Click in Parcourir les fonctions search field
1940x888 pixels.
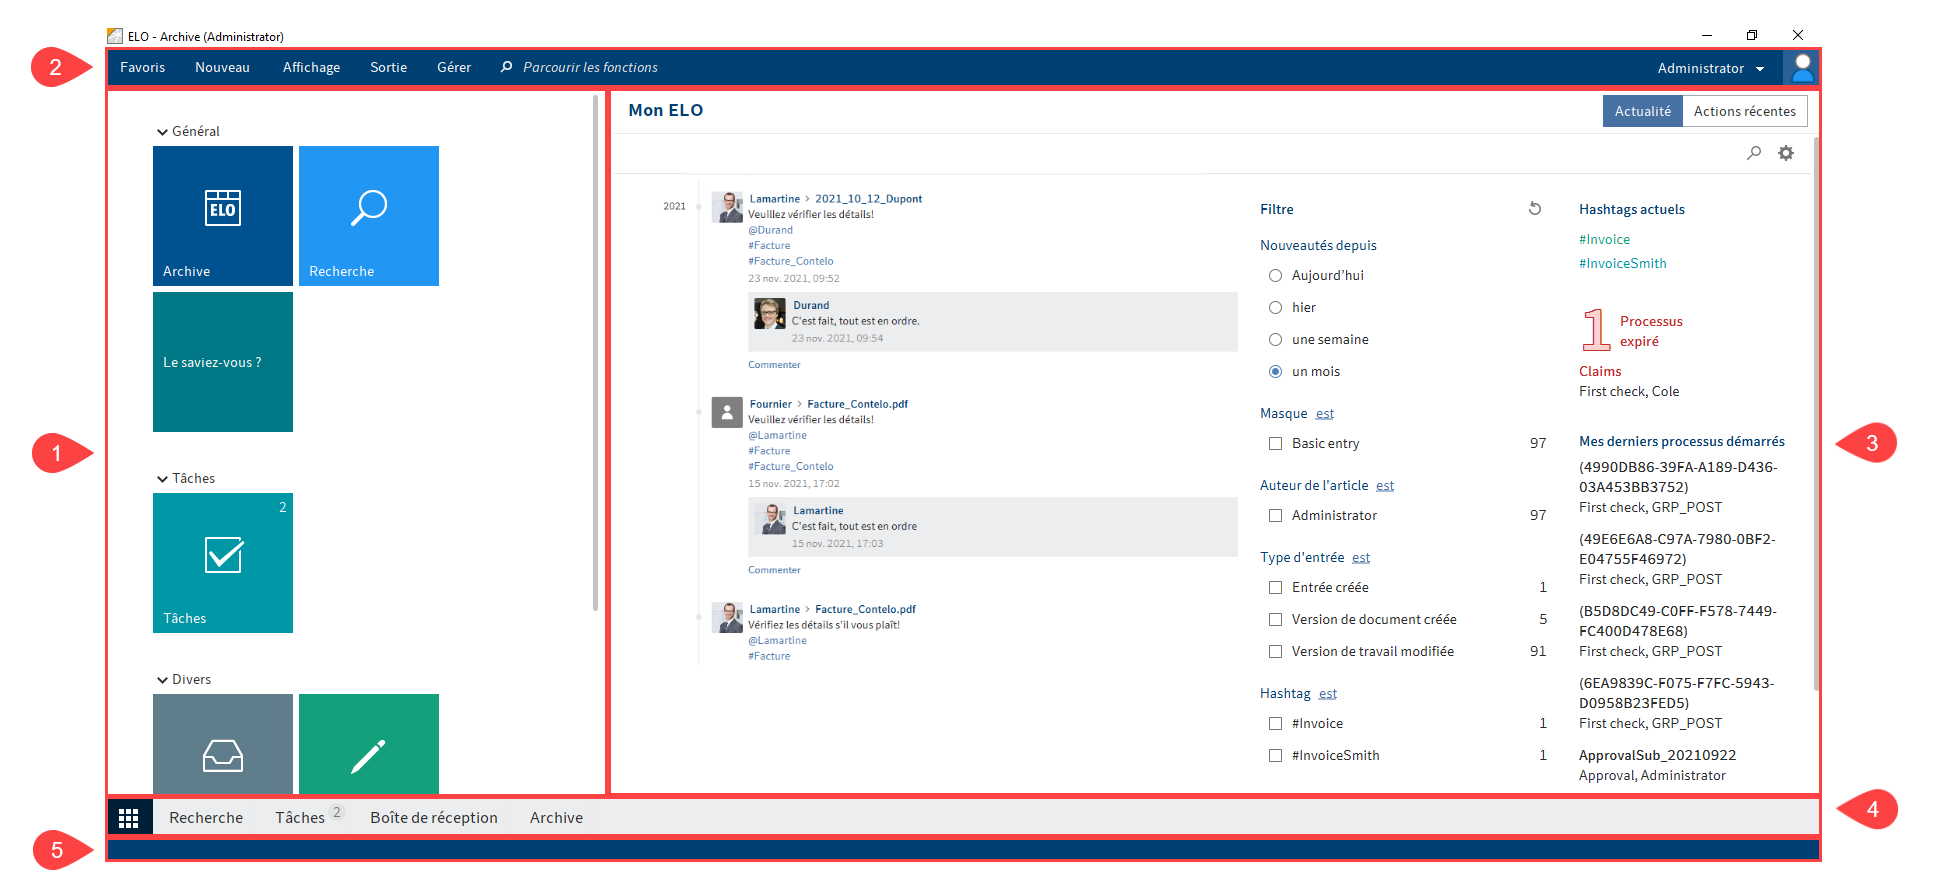pos(590,67)
